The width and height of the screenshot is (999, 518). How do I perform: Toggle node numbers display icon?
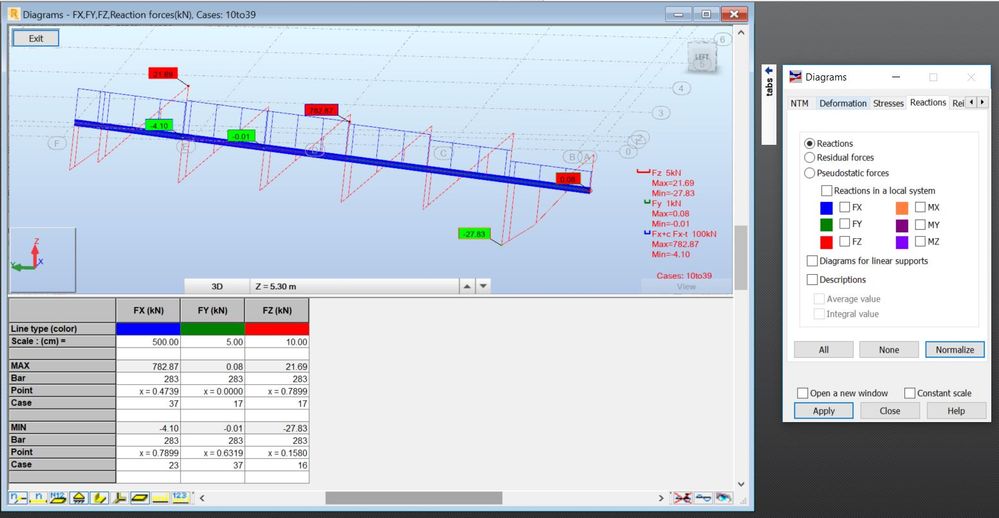click(18, 498)
